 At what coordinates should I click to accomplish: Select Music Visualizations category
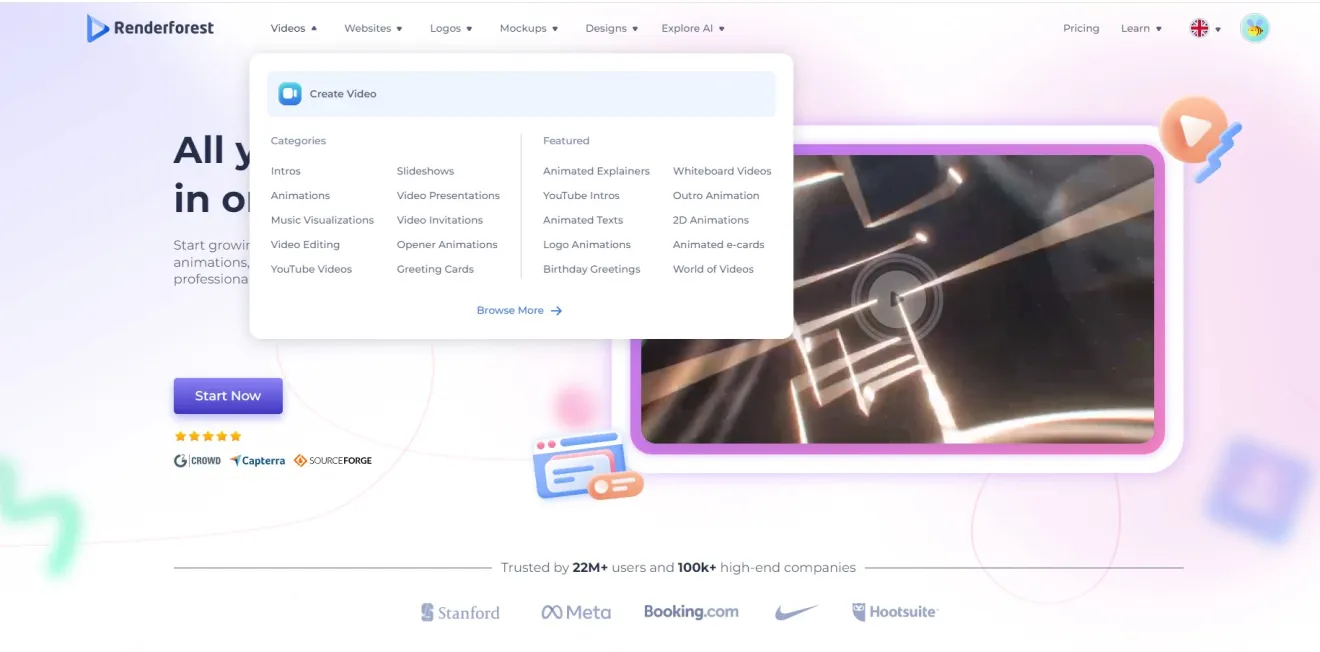pyautogui.click(x=322, y=220)
